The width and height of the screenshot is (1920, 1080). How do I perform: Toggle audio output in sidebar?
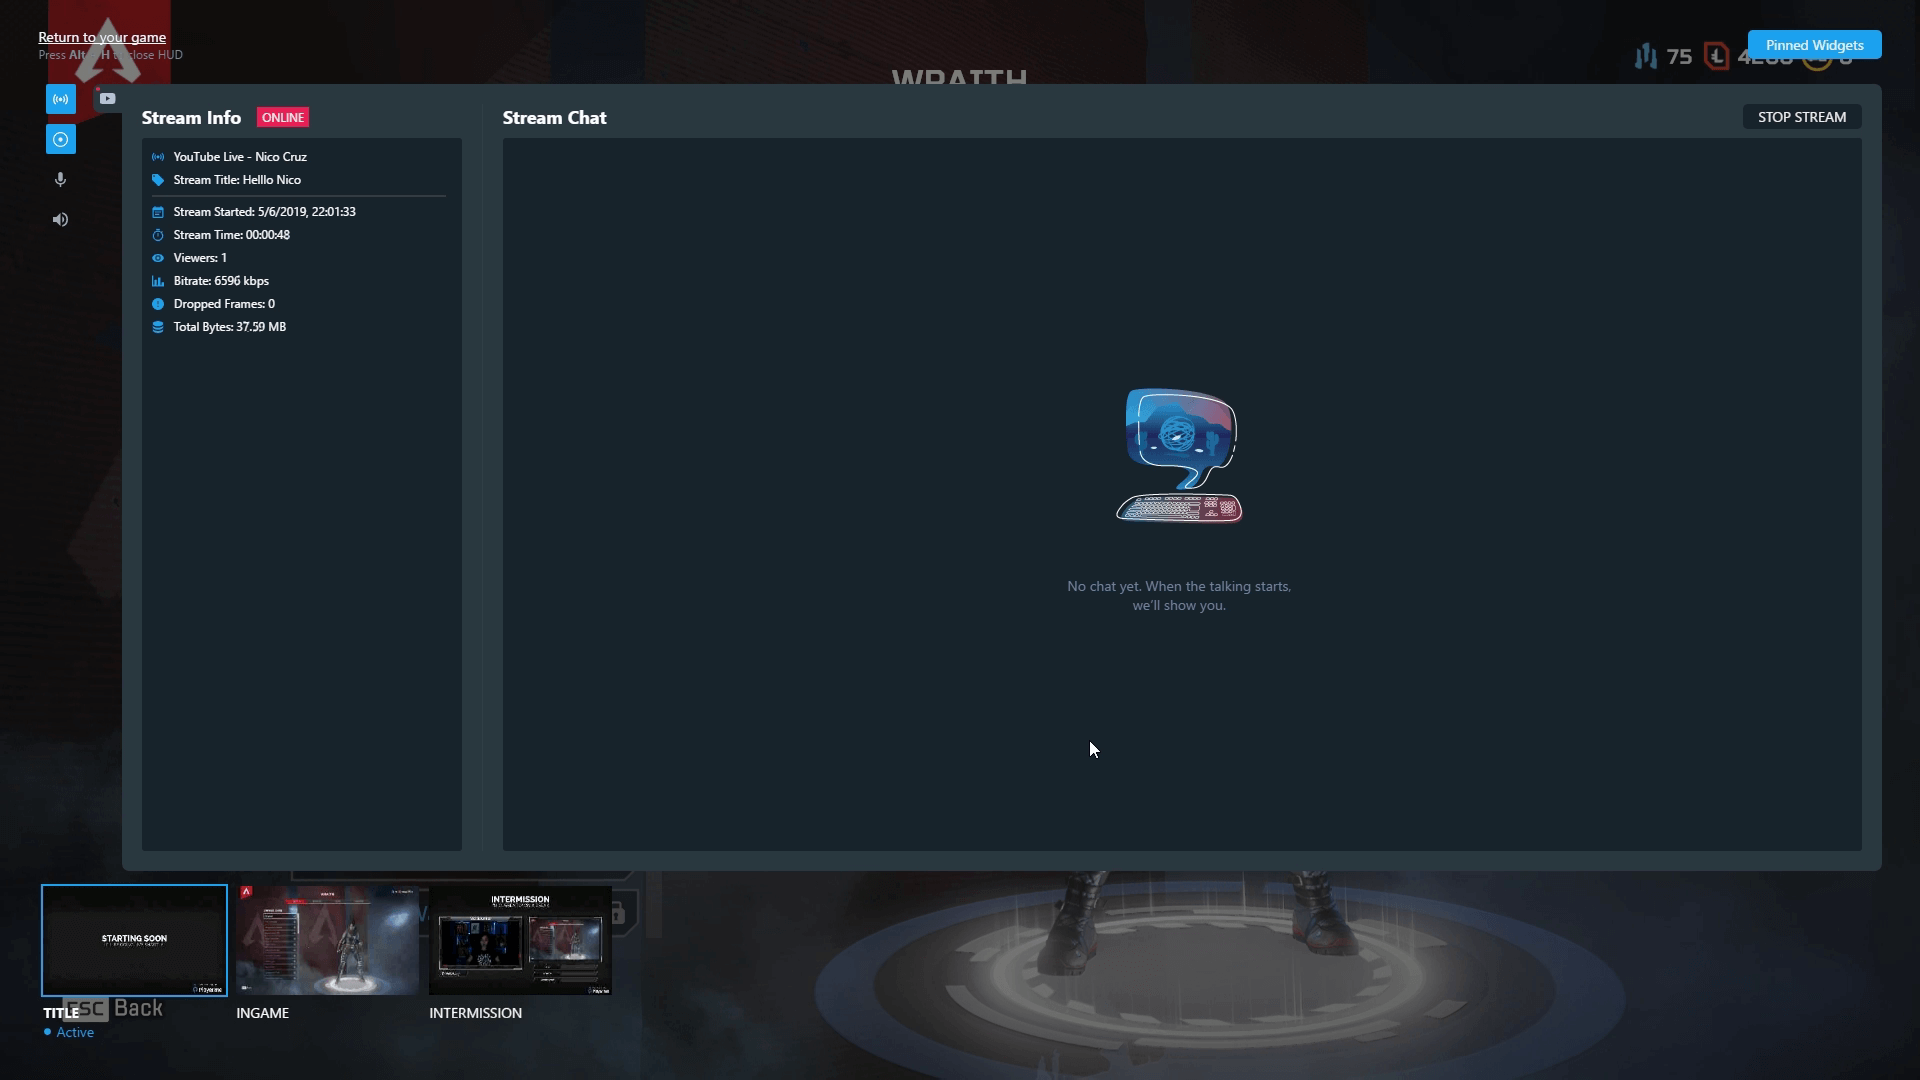tap(61, 219)
